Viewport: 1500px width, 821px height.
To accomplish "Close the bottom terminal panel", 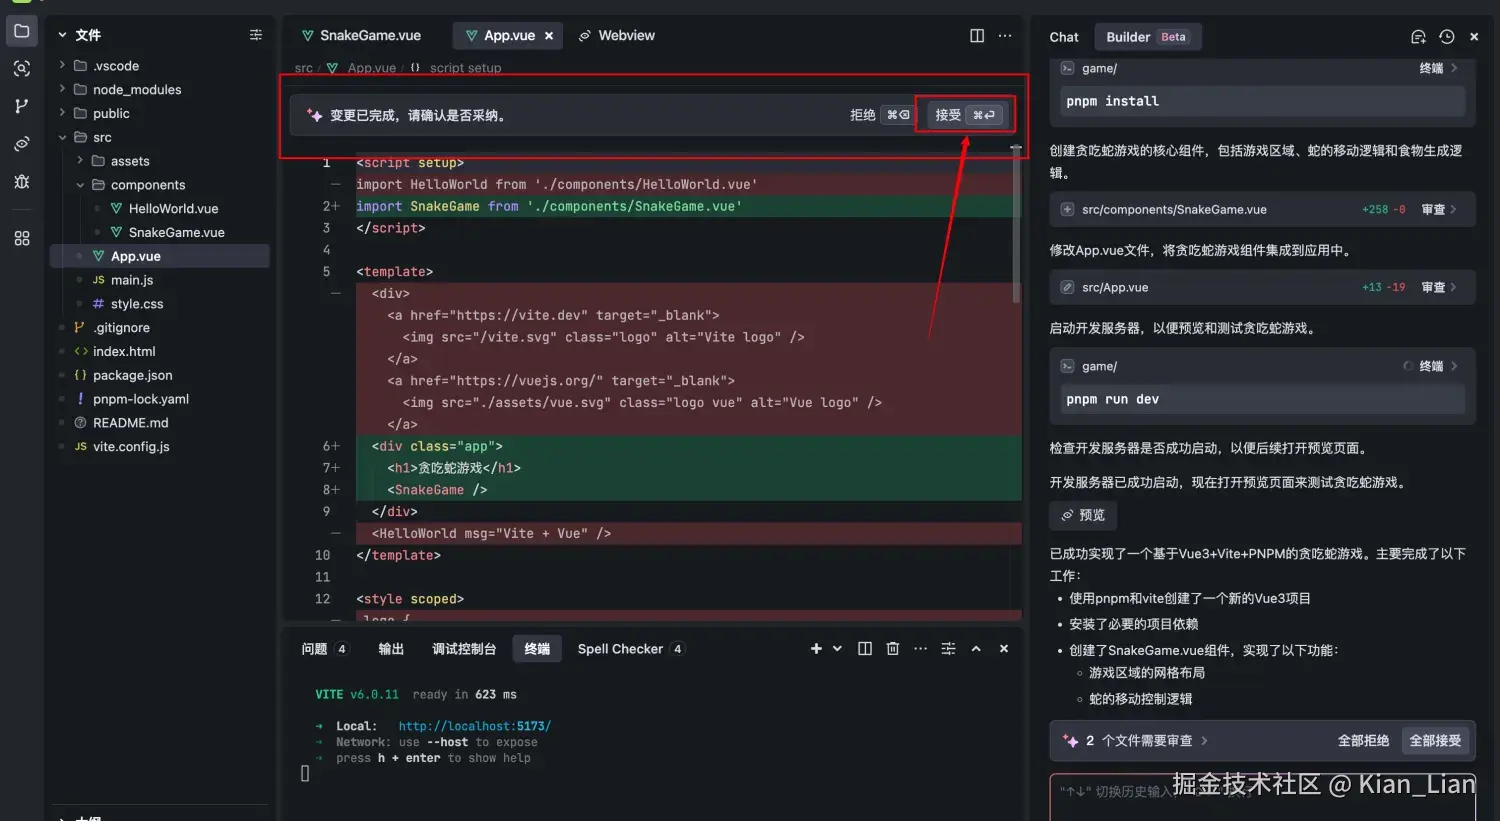I will (x=1004, y=649).
